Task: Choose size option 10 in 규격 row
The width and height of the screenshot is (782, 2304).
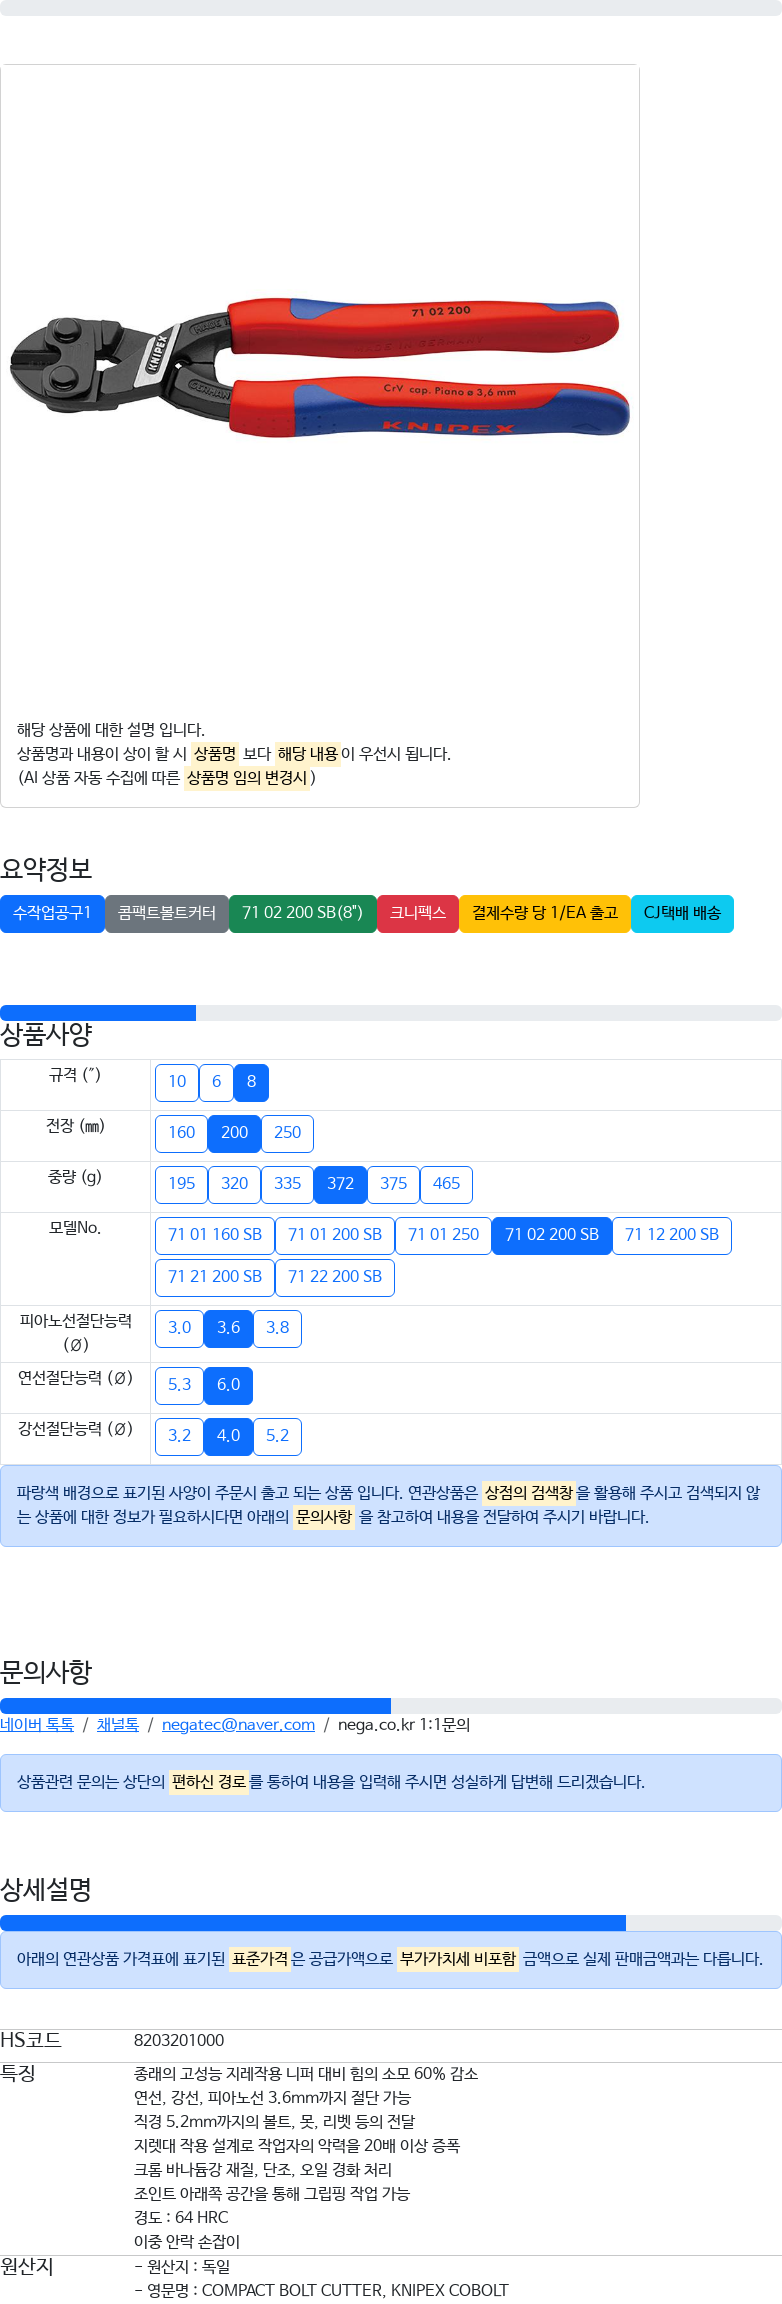Action: pyautogui.click(x=177, y=1082)
